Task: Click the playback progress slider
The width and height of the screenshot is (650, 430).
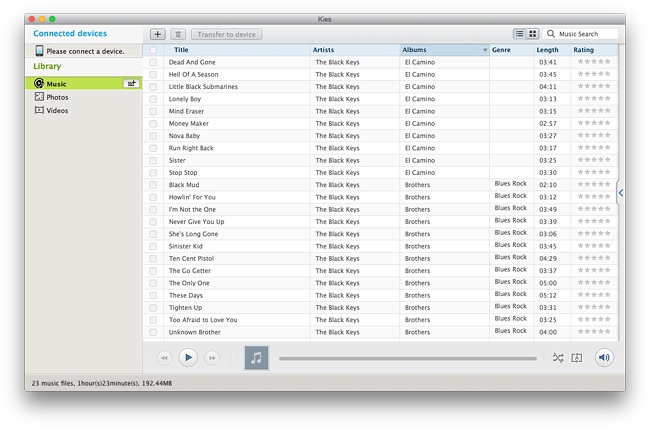Action: [x=407, y=358]
